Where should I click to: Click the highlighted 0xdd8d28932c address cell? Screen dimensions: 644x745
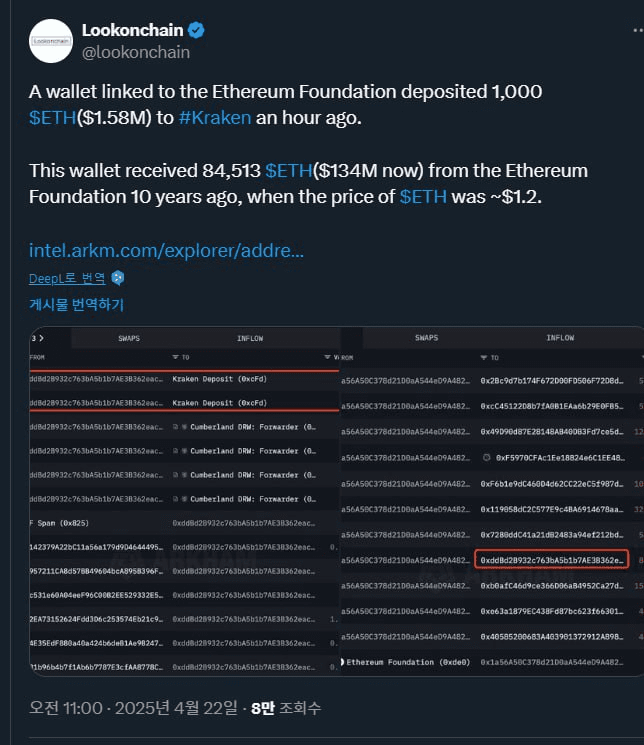point(552,560)
